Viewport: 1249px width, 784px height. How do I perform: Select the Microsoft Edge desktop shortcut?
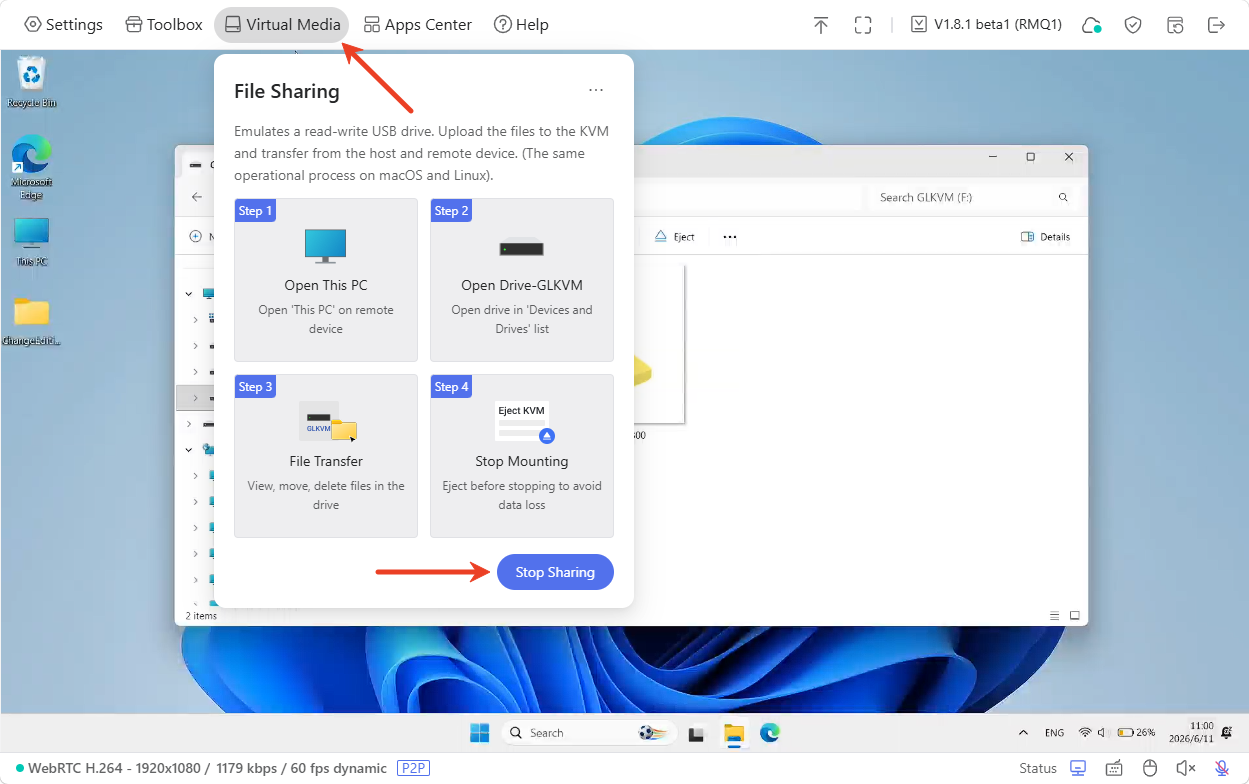pyautogui.click(x=32, y=167)
